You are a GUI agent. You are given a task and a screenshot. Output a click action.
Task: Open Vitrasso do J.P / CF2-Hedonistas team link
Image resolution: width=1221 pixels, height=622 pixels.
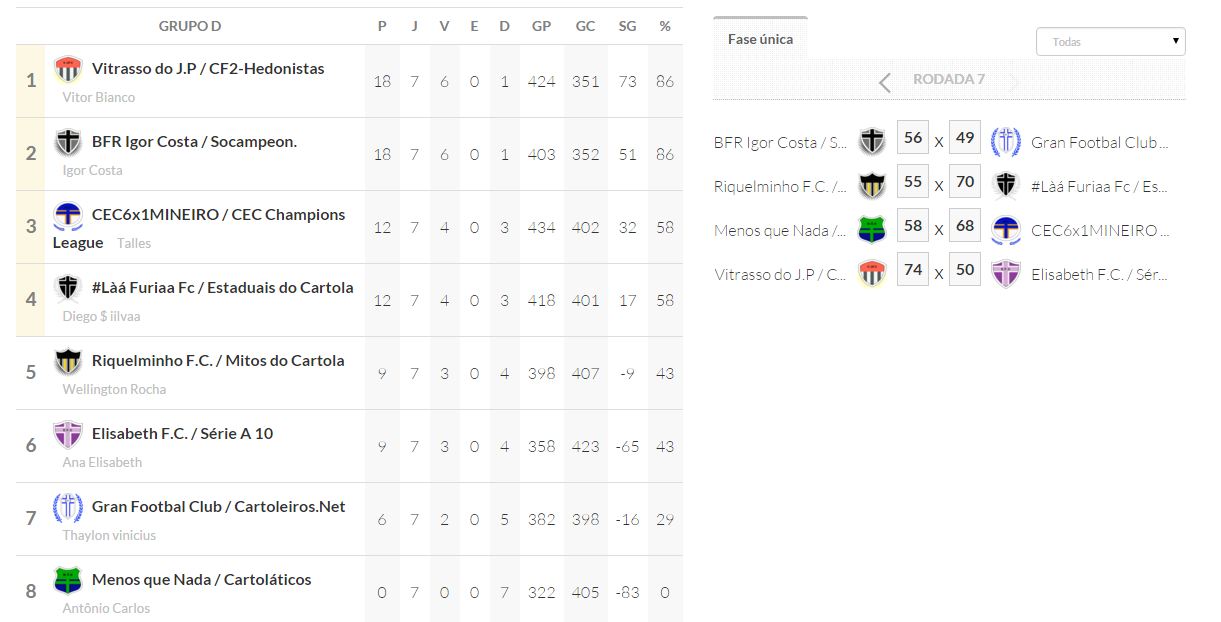(208, 69)
